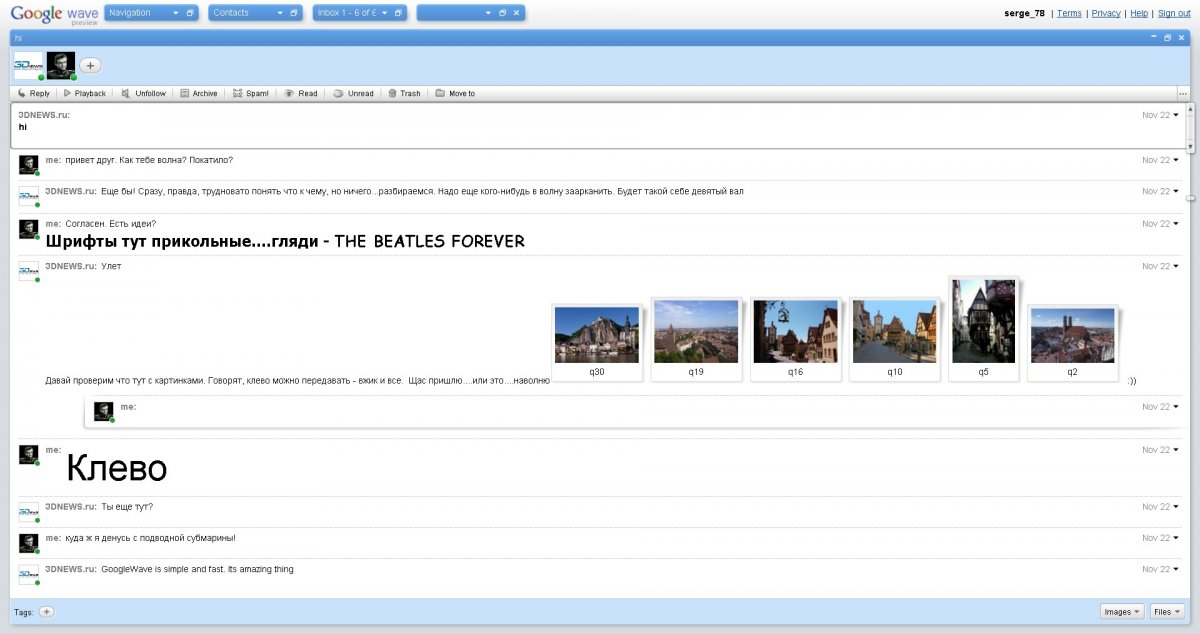Open the Privacy link

pyautogui.click(x=1106, y=13)
